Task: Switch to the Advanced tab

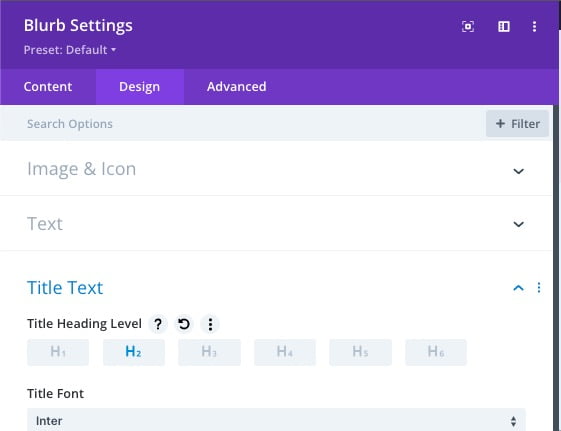Action: point(236,87)
